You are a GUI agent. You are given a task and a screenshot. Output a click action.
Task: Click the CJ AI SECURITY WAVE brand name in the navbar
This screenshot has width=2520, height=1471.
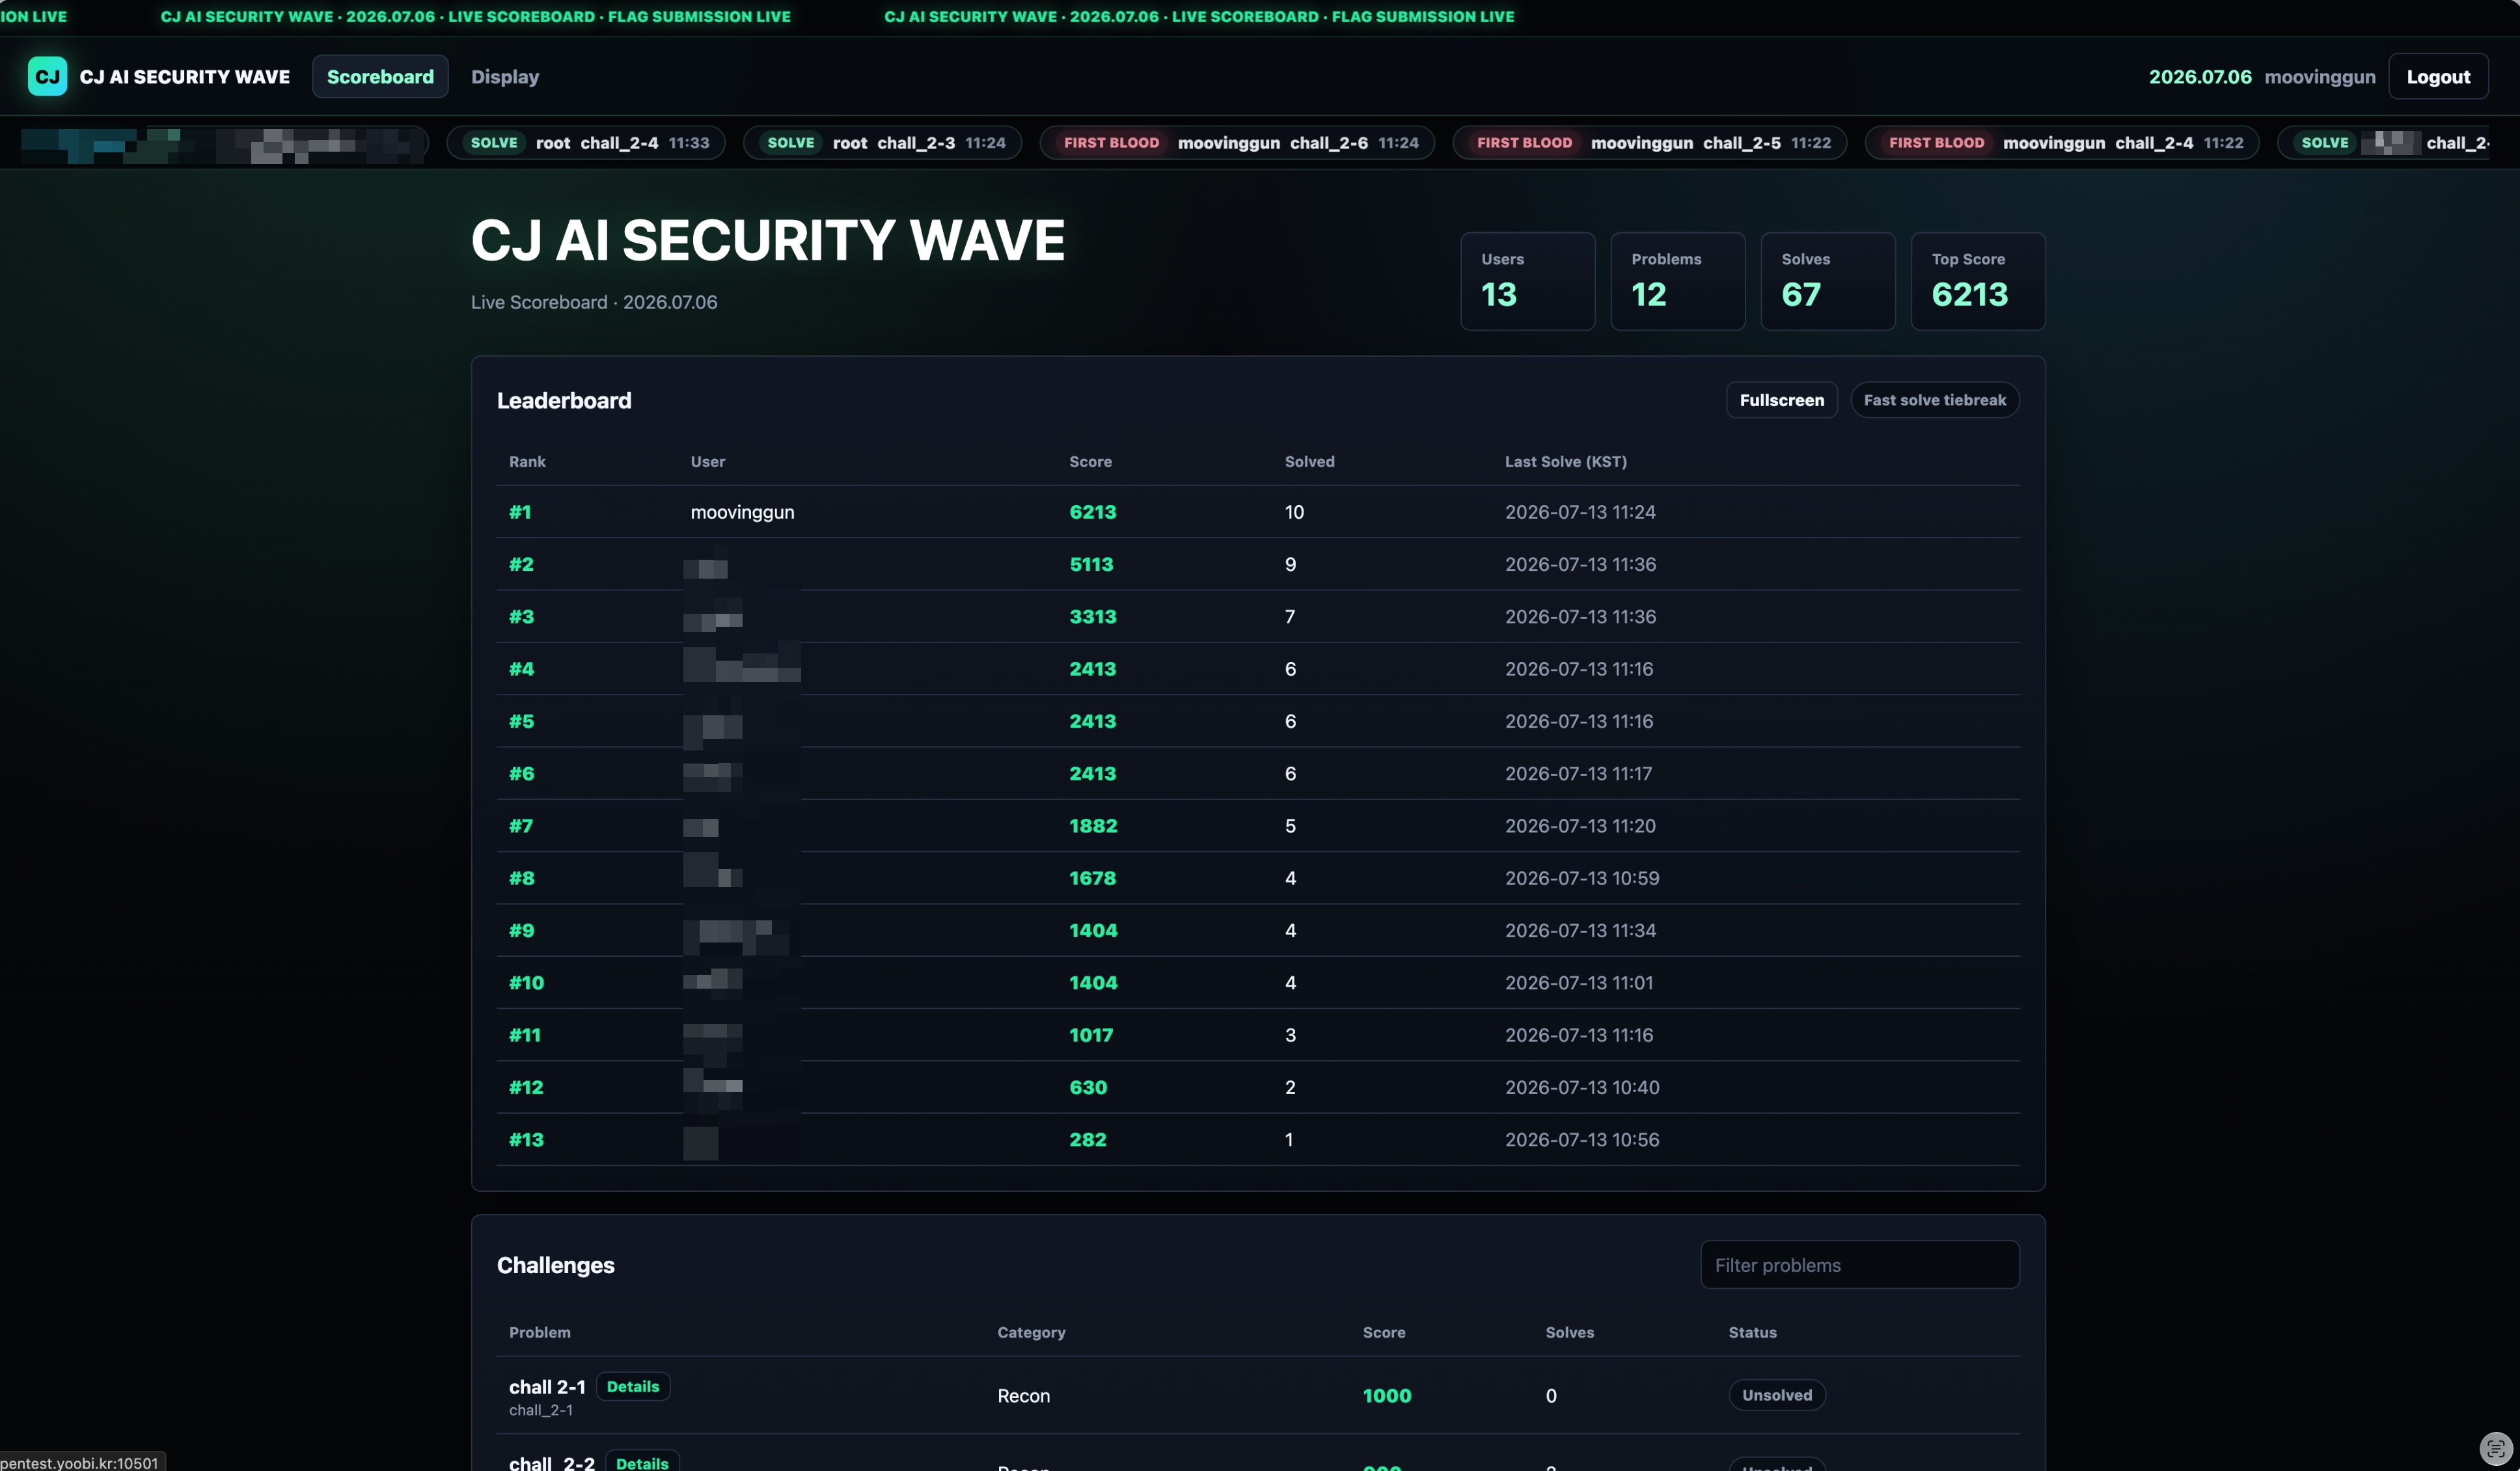185,76
